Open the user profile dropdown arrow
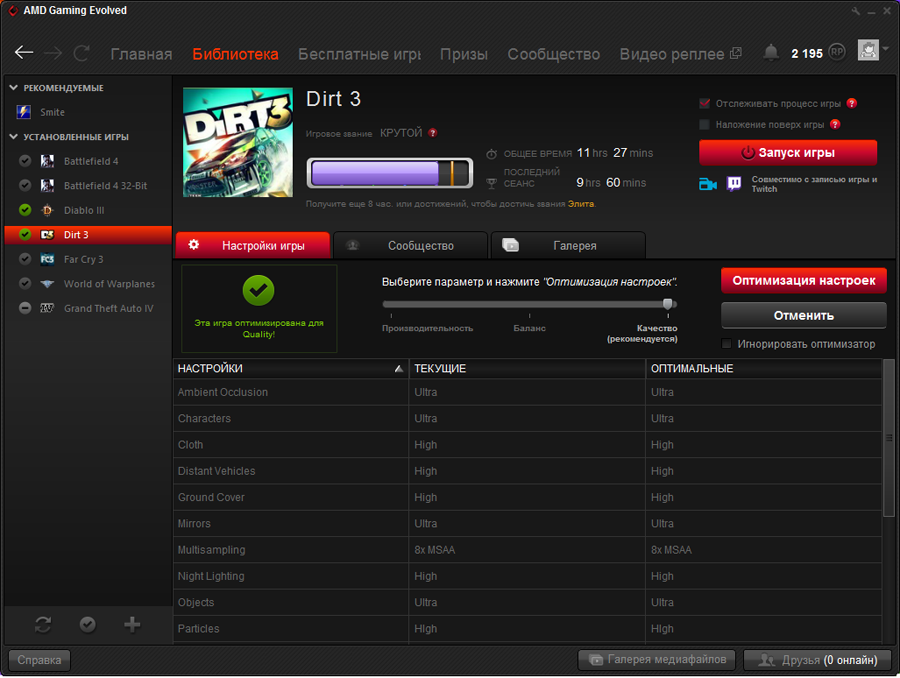This screenshot has height=678, width=900. 886,49
